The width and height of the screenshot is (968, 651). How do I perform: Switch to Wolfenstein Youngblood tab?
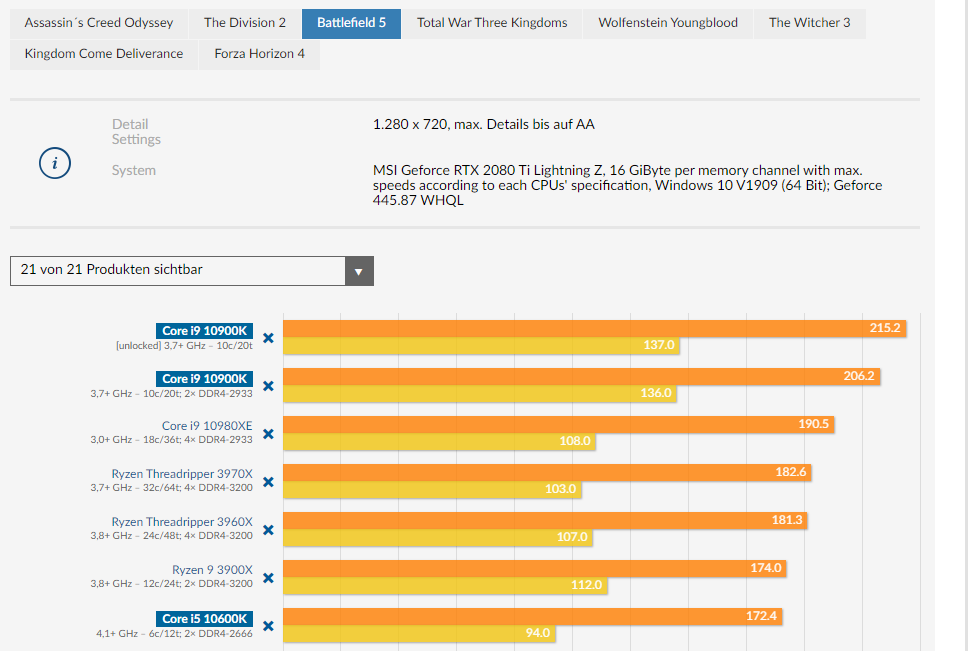[x=668, y=23]
